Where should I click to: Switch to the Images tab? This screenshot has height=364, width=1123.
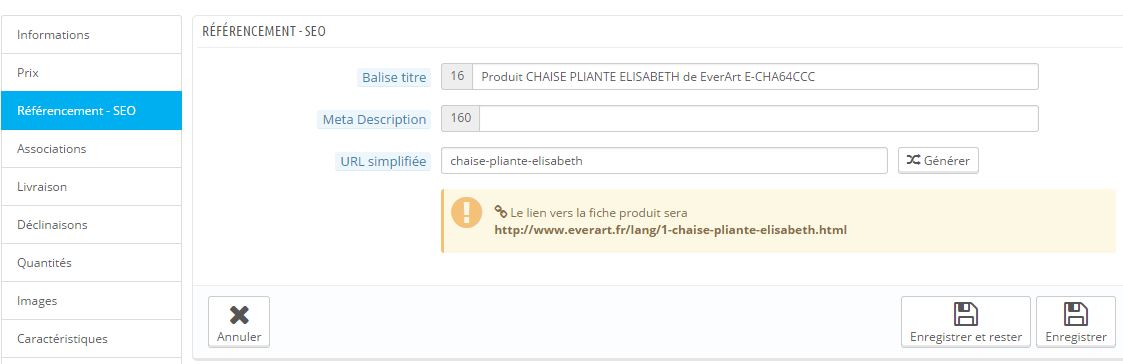tap(91, 301)
